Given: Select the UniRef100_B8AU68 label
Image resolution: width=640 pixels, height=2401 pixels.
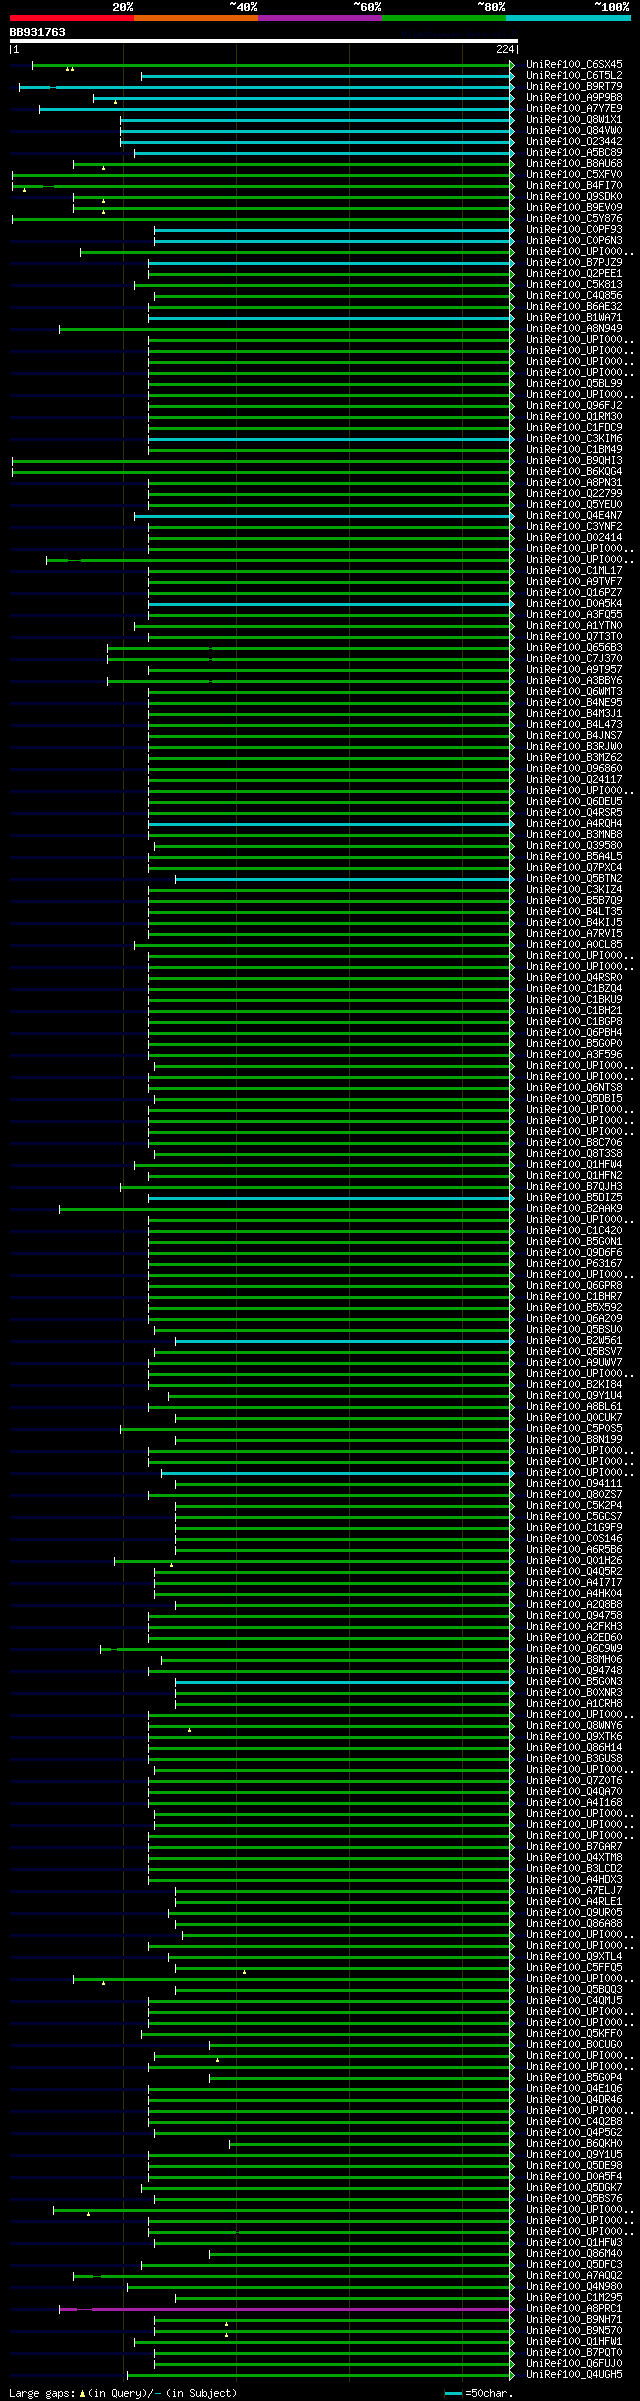Looking at the screenshot, I should point(574,164).
